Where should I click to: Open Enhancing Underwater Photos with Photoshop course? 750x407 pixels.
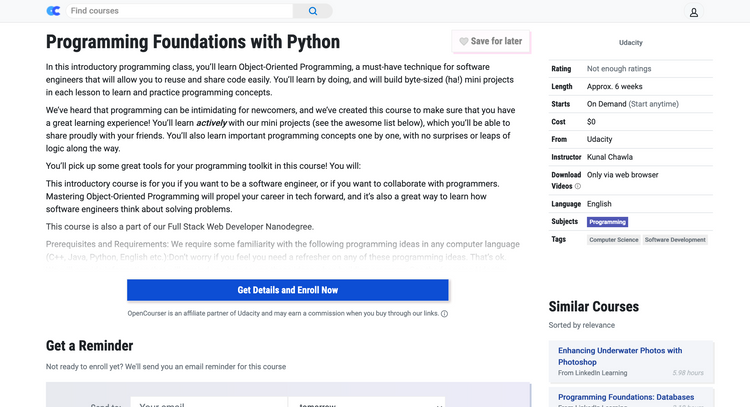(620, 356)
